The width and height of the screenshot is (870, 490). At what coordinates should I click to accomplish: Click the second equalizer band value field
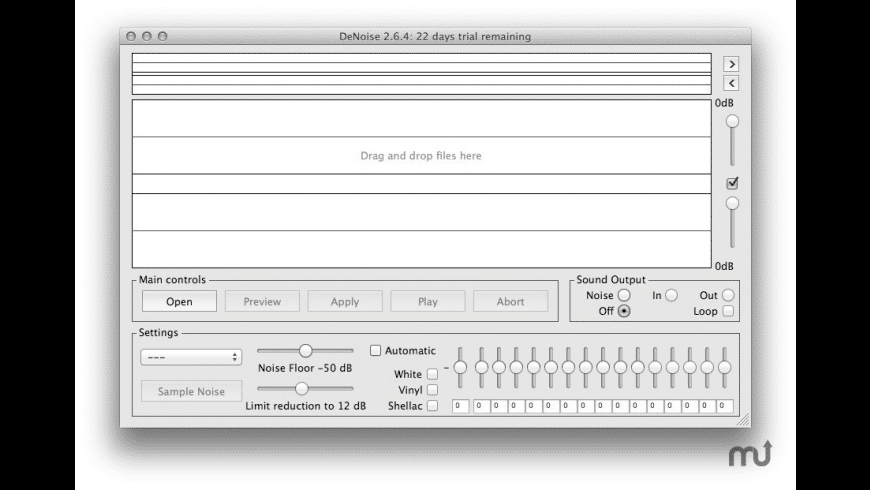click(482, 406)
